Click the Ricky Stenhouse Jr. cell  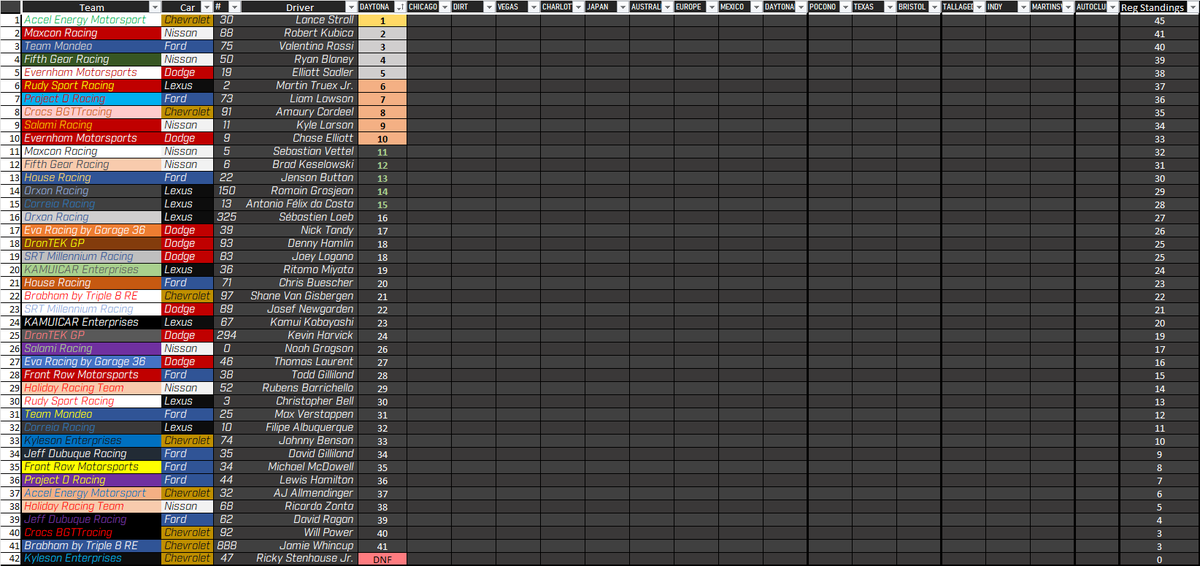(299, 558)
